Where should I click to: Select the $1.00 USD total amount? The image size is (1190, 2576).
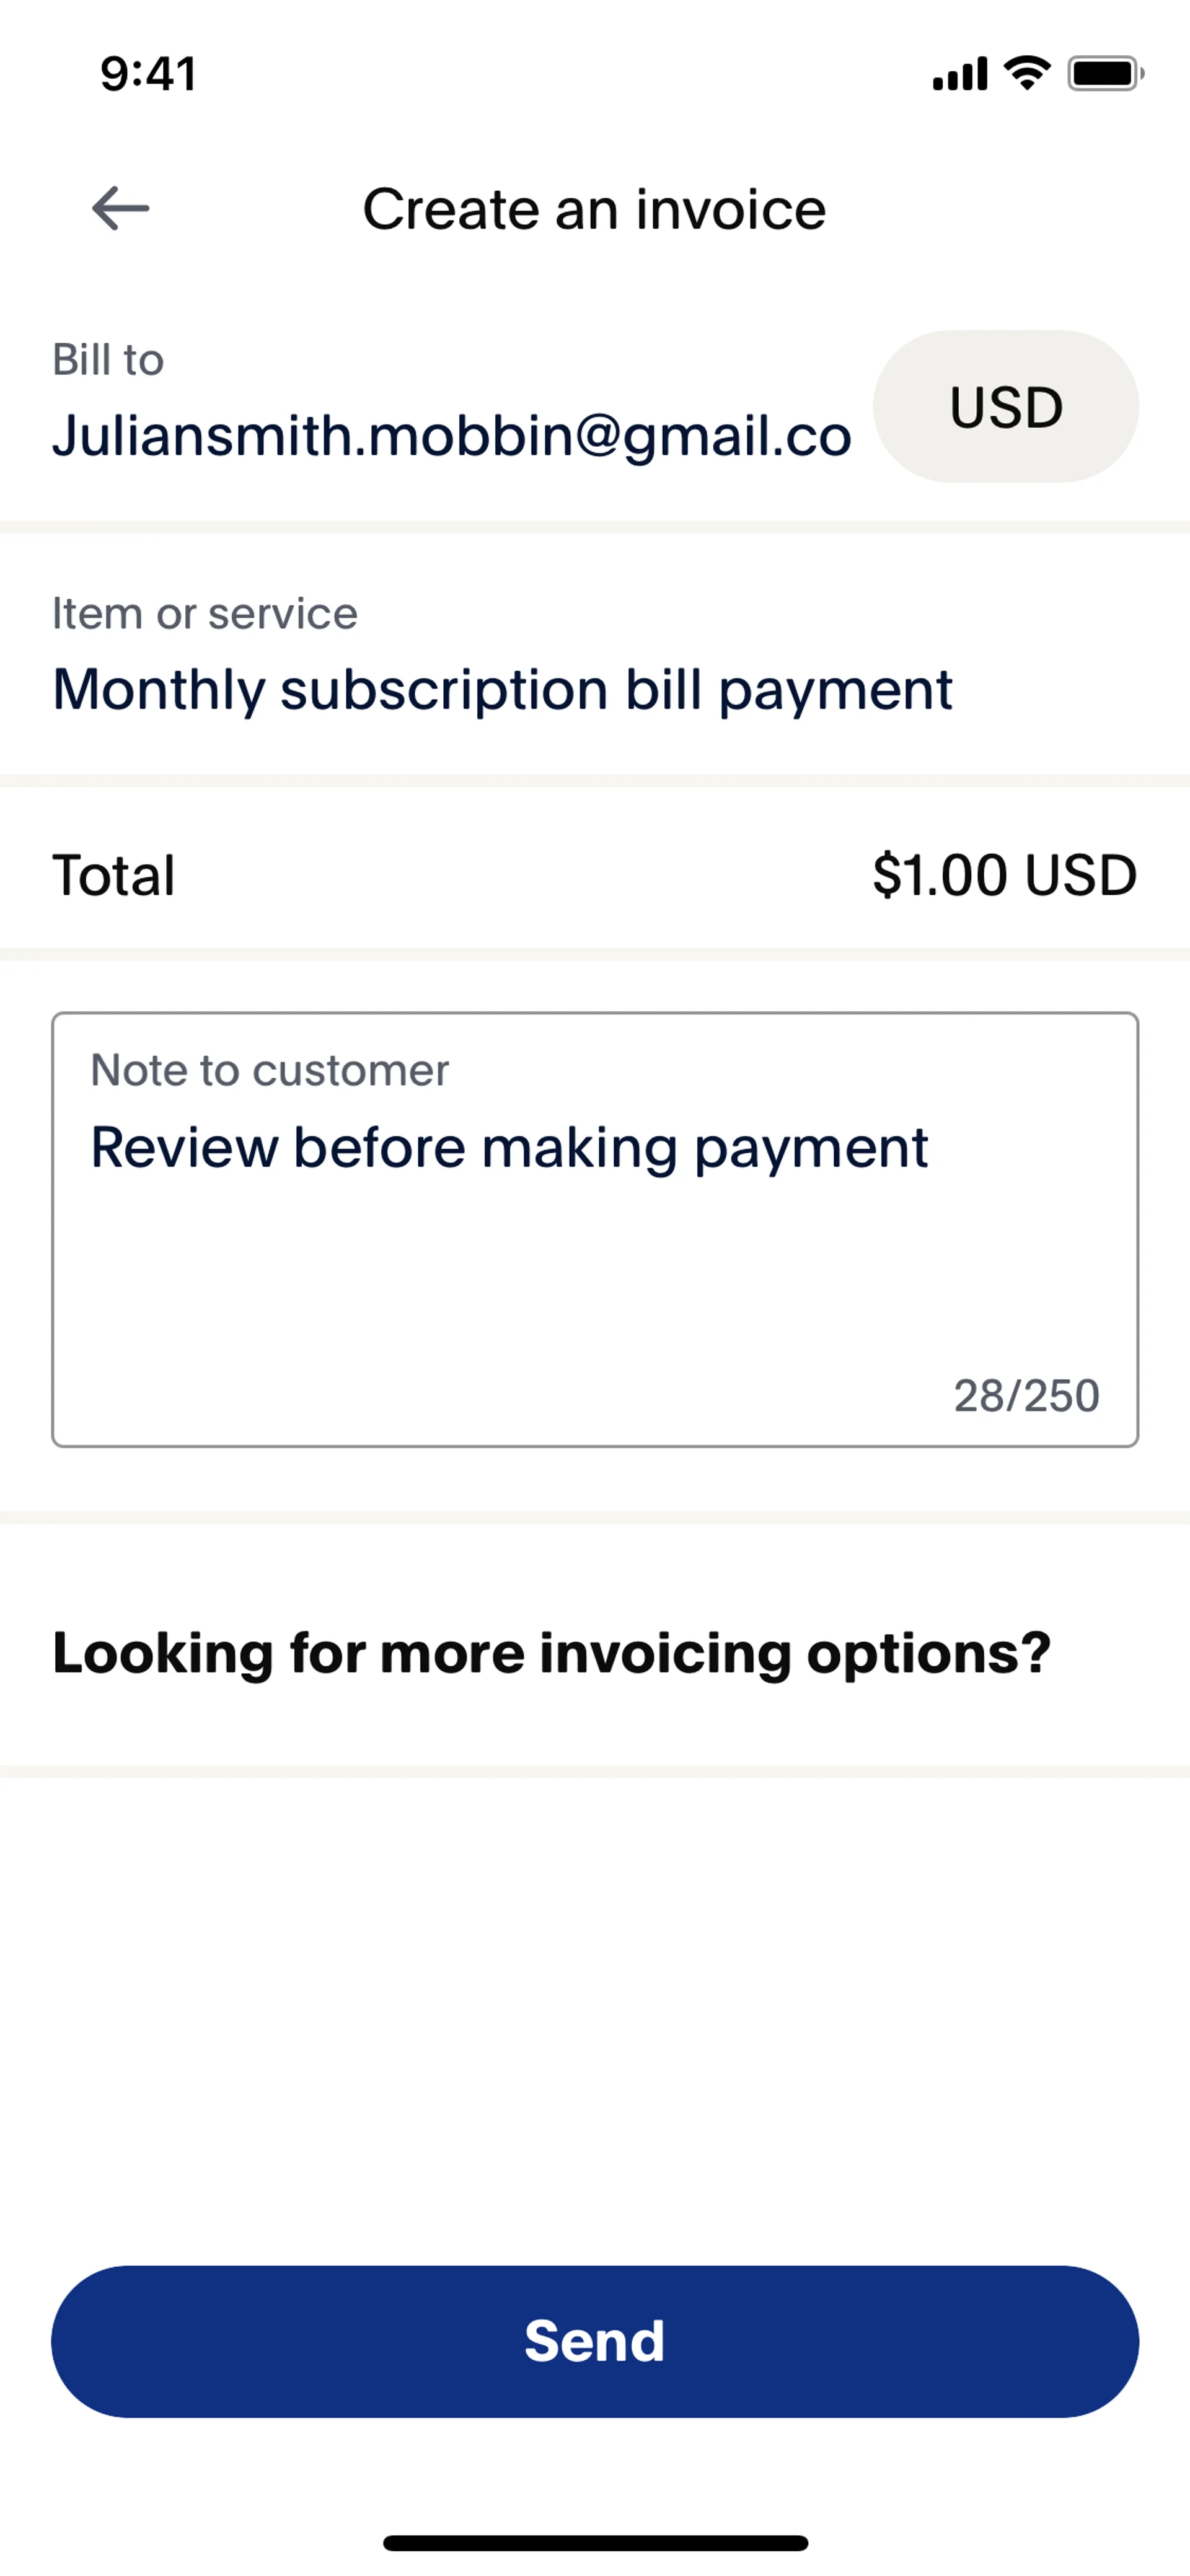tap(1004, 875)
